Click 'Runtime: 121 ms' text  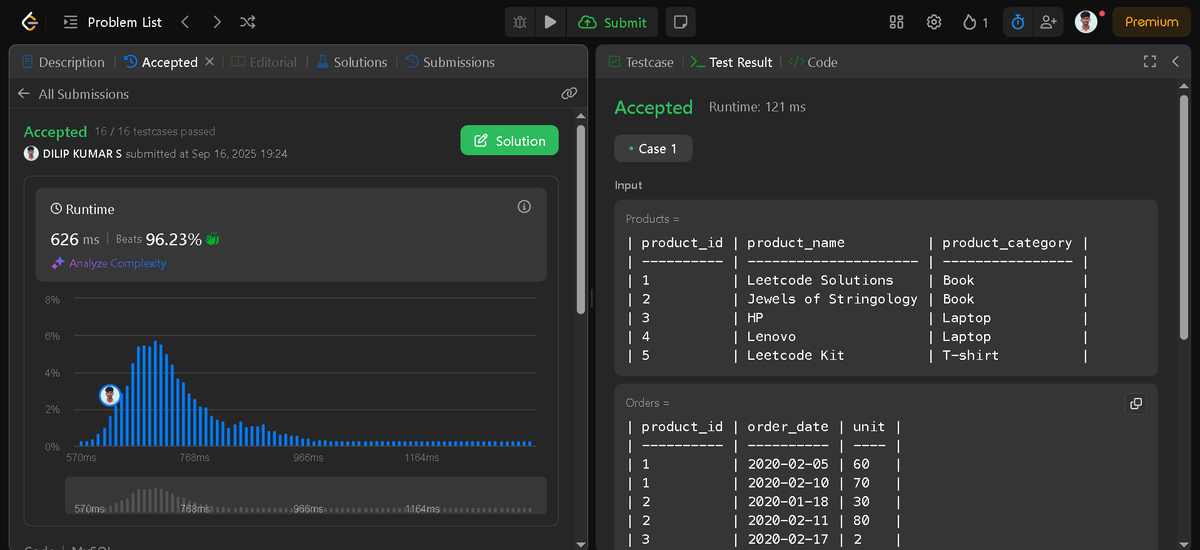pos(757,107)
